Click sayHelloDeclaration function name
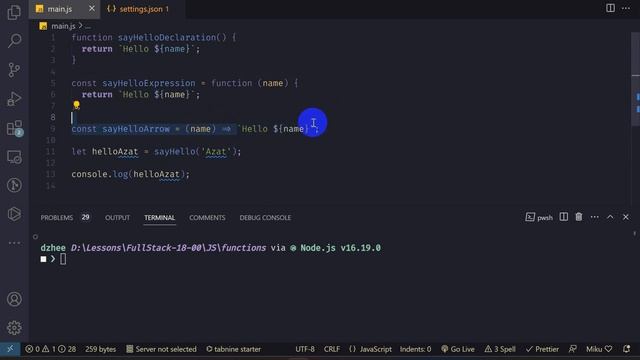 tap(167, 38)
